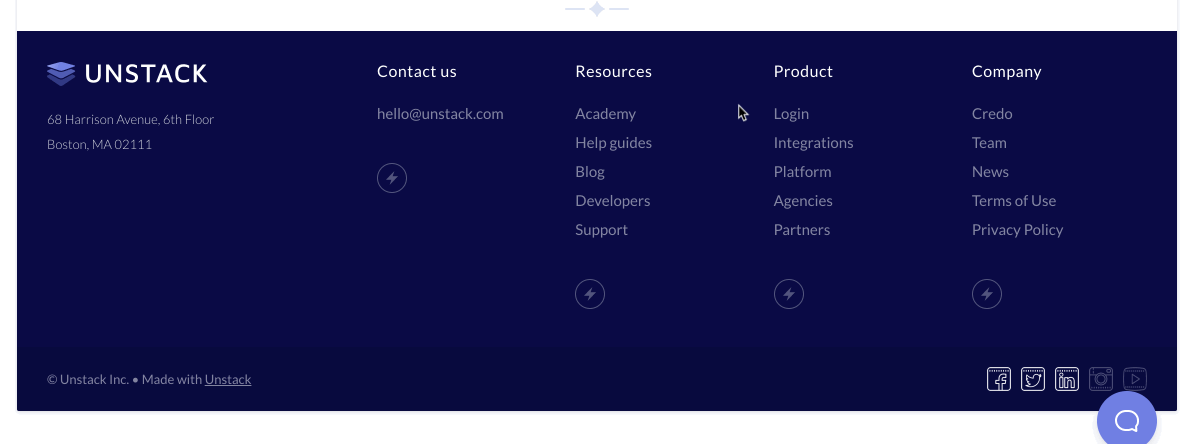Open the Developers page link
This screenshot has height=444, width=1184.
click(x=612, y=201)
